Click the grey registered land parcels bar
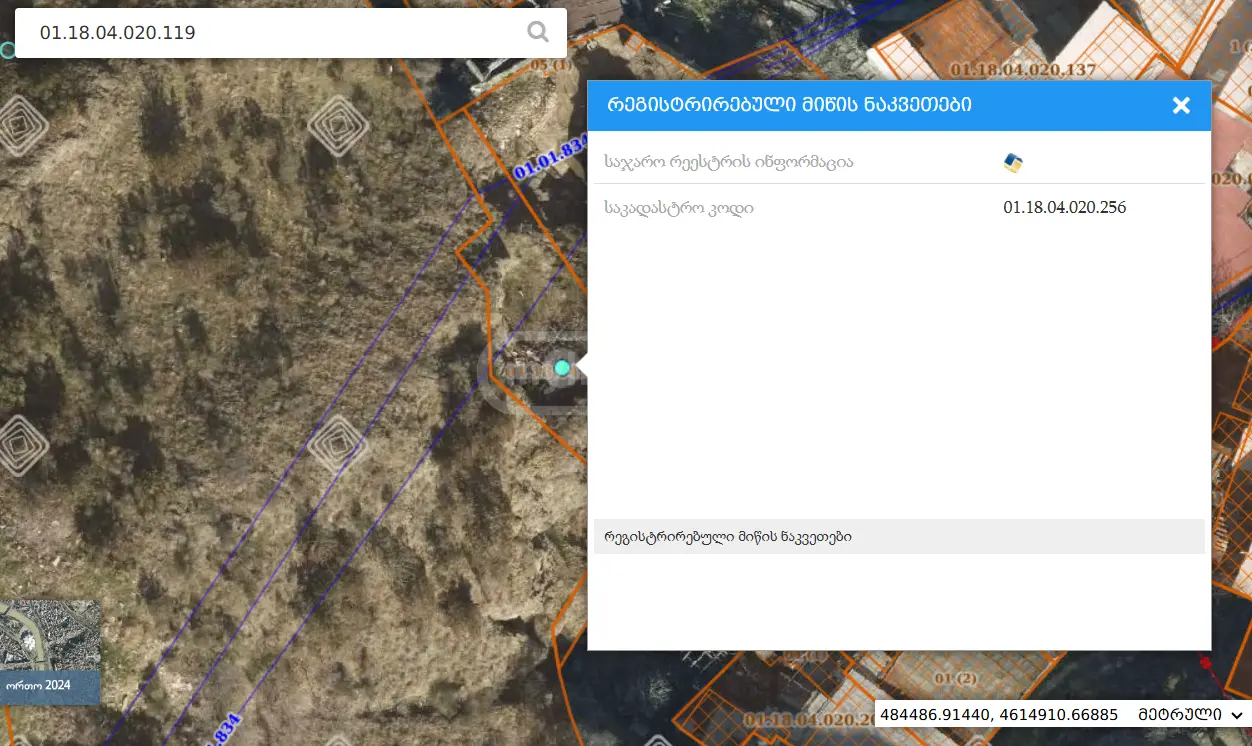 pyautogui.click(x=899, y=536)
